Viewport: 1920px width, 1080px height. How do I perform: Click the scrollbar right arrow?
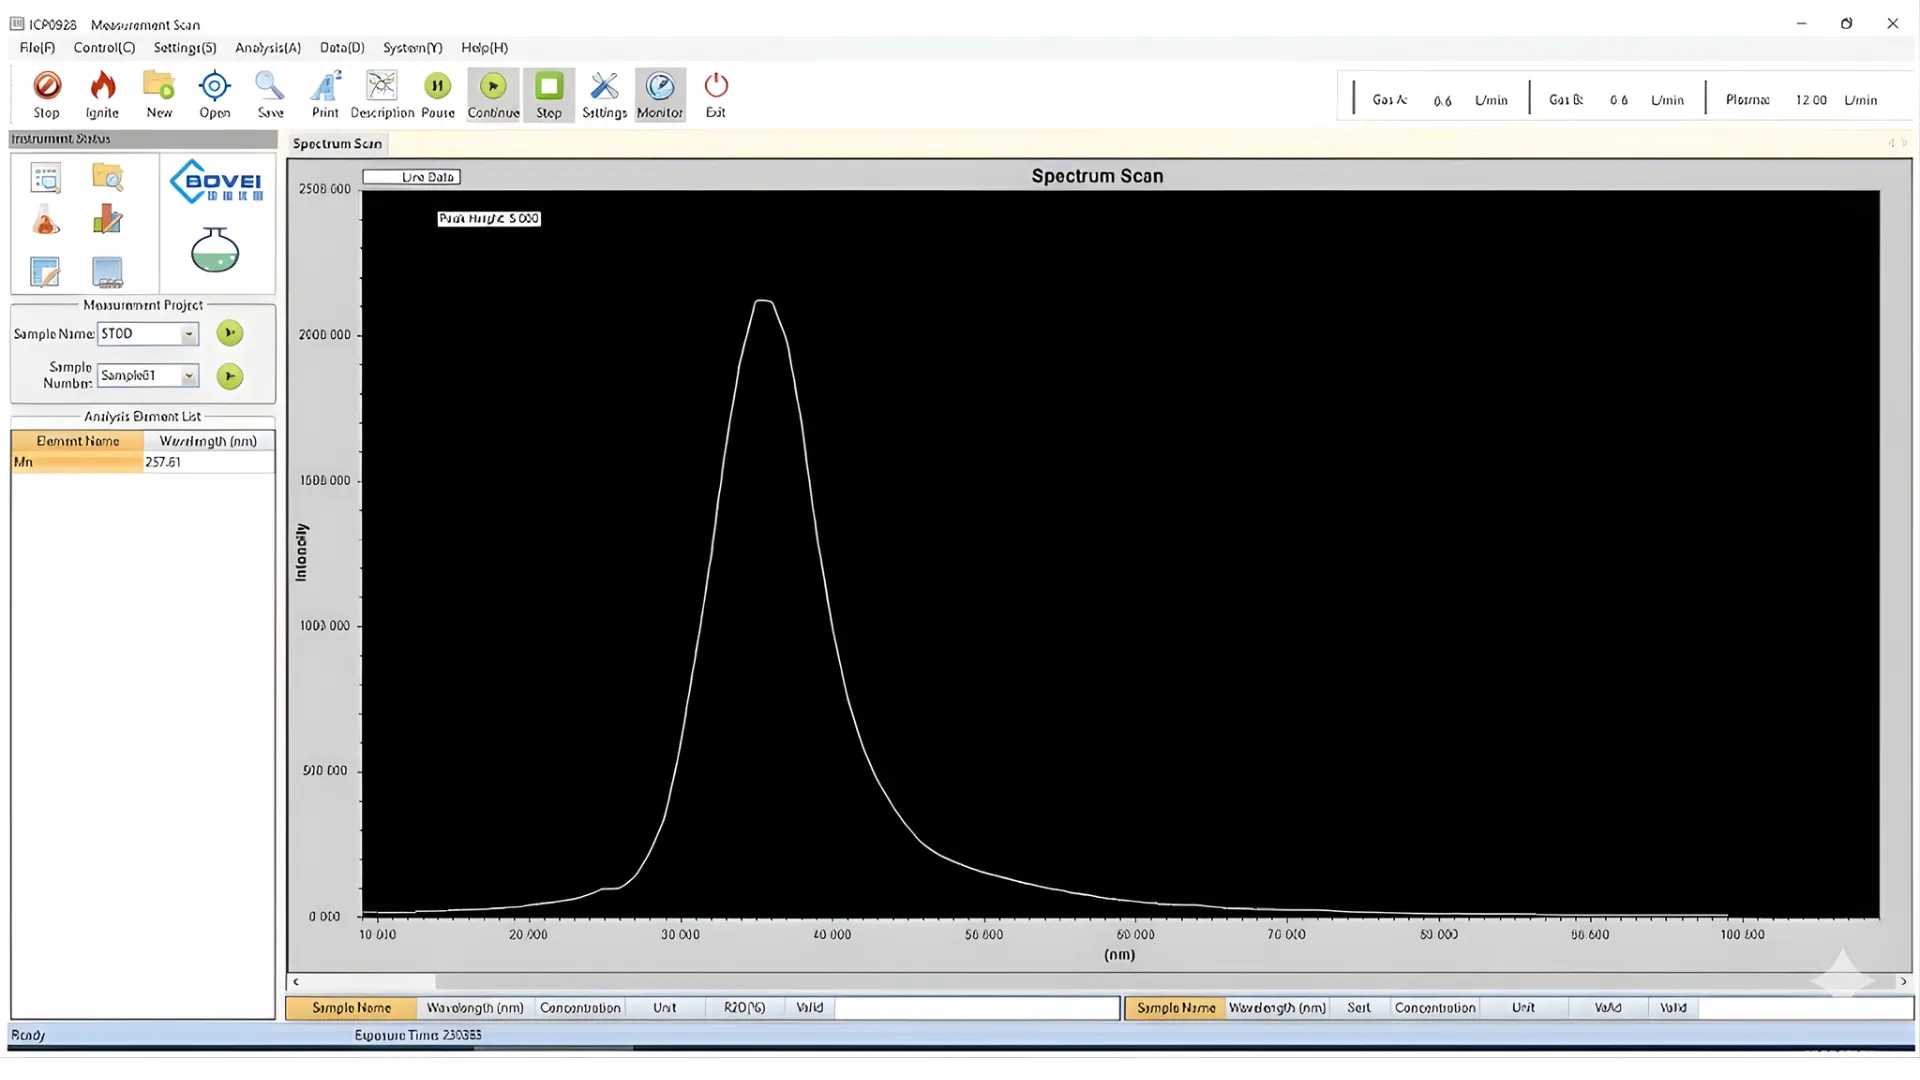click(1903, 982)
